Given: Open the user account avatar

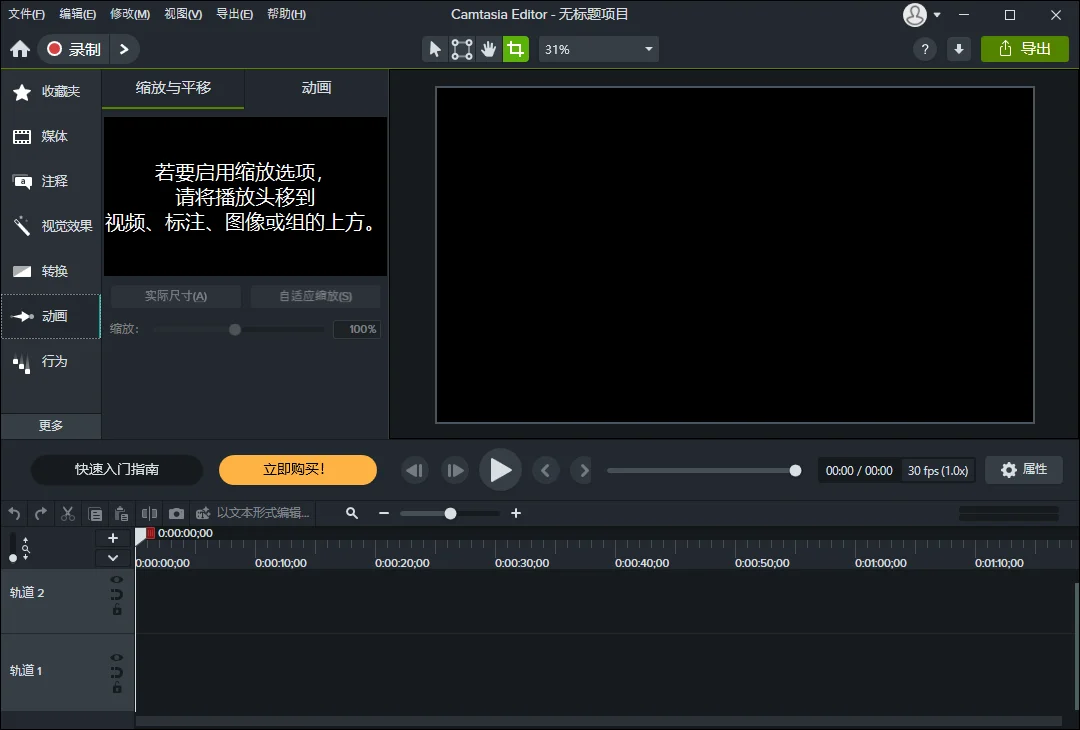Looking at the screenshot, I should click(x=915, y=14).
